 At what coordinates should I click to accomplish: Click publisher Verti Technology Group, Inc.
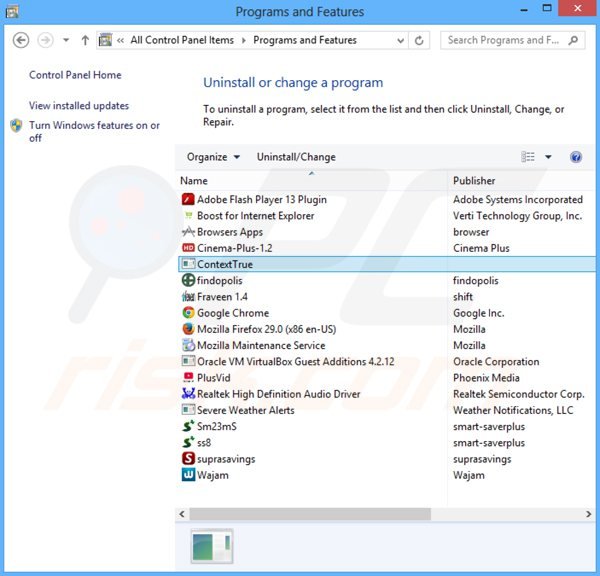point(517,216)
